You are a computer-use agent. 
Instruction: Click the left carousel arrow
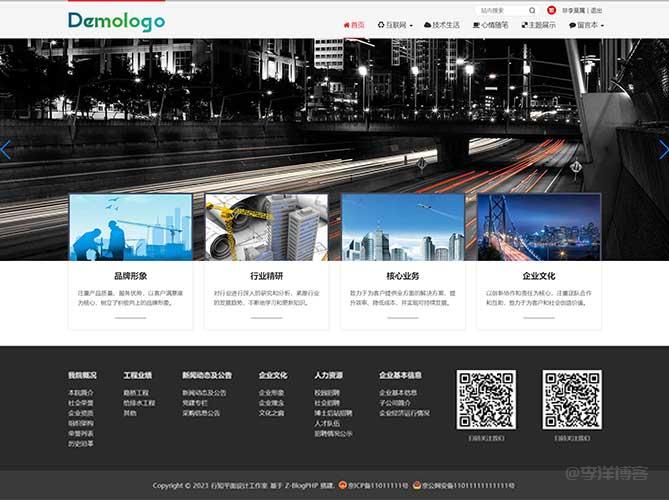tap(6, 150)
